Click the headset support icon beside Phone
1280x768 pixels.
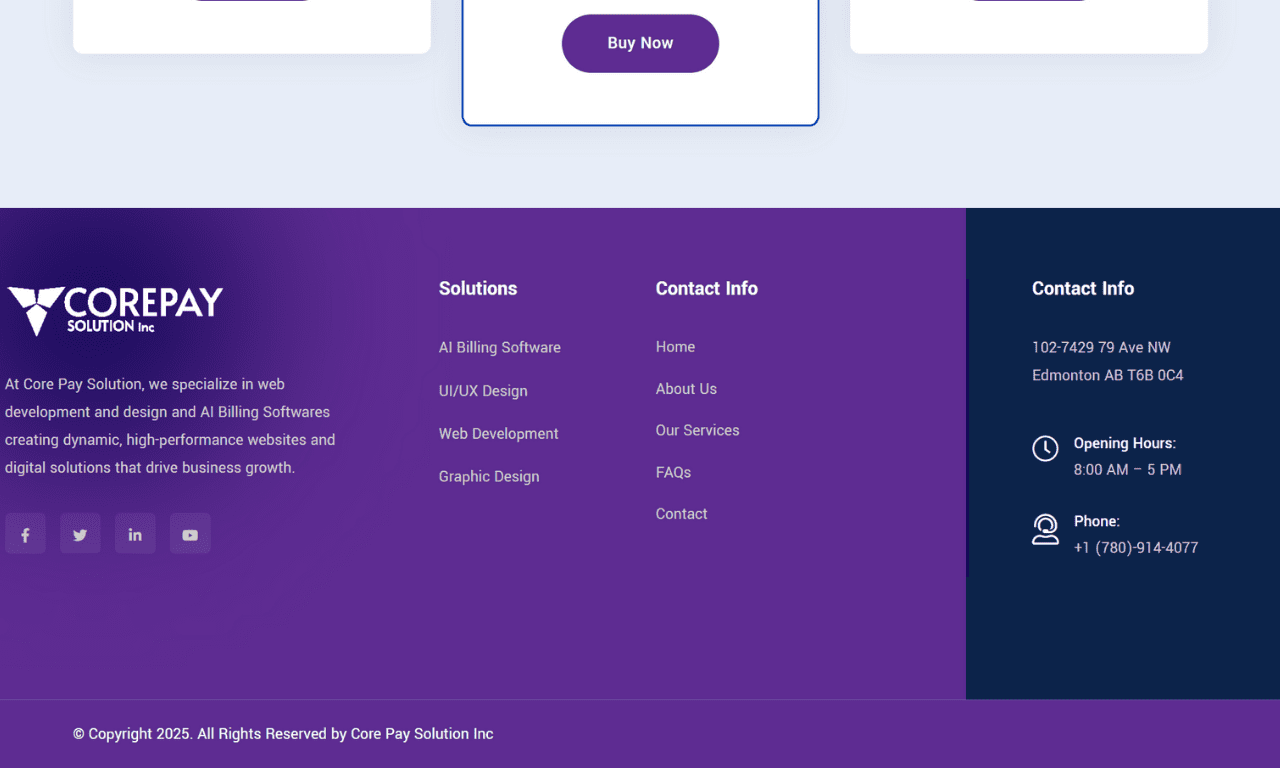(x=1045, y=529)
